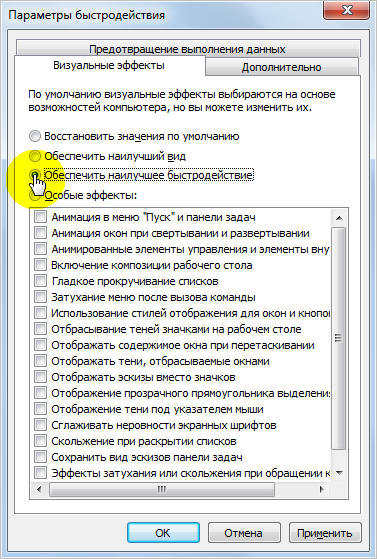Image resolution: width=377 pixels, height=559 pixels.
Task: Toggle Отображать содержимое окна при перетаскивании
Action: tap(40, 345)
